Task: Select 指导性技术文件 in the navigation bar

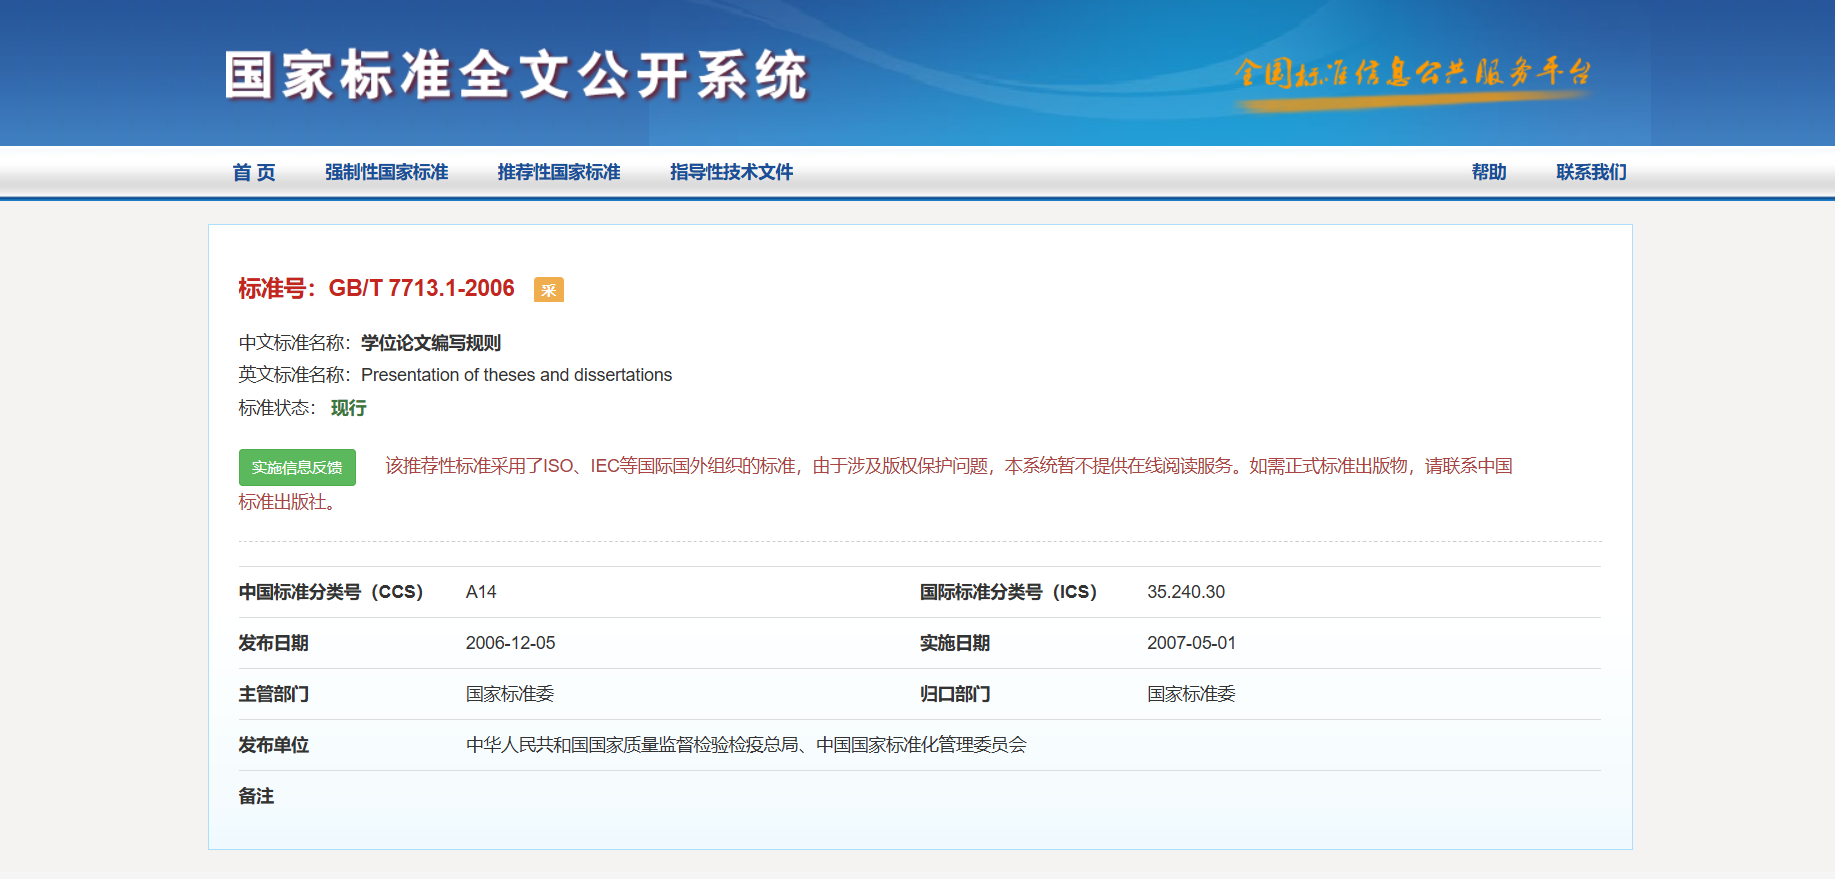Action: pyautogui.click(x=731, y=172)
